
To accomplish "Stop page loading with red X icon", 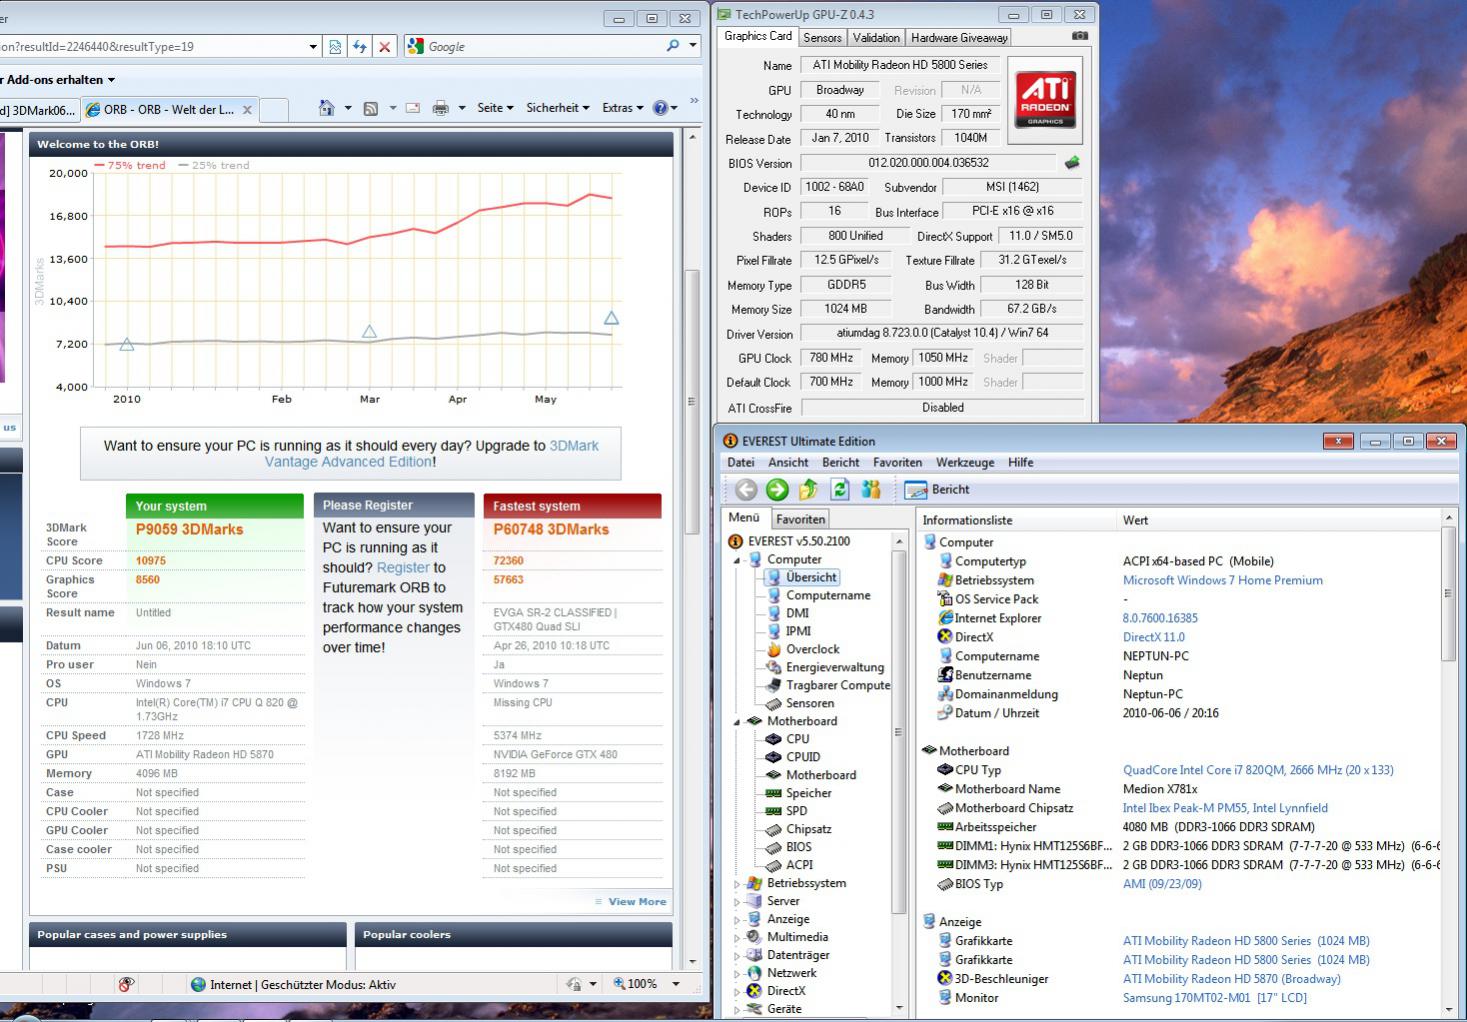I will [x=384, y=46].
